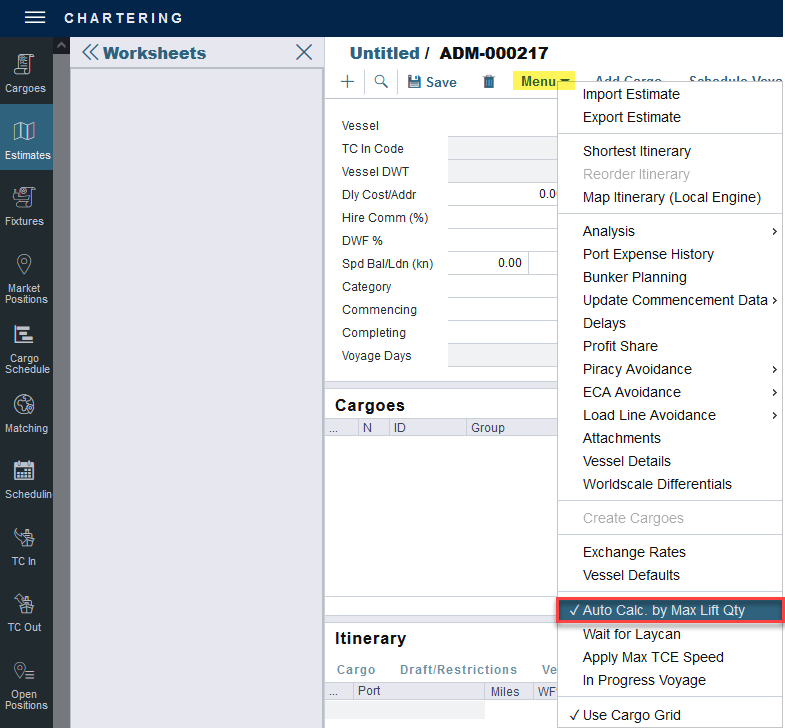
Task: Choose Import Estimate from menu
Action: (x=631, y=94)
